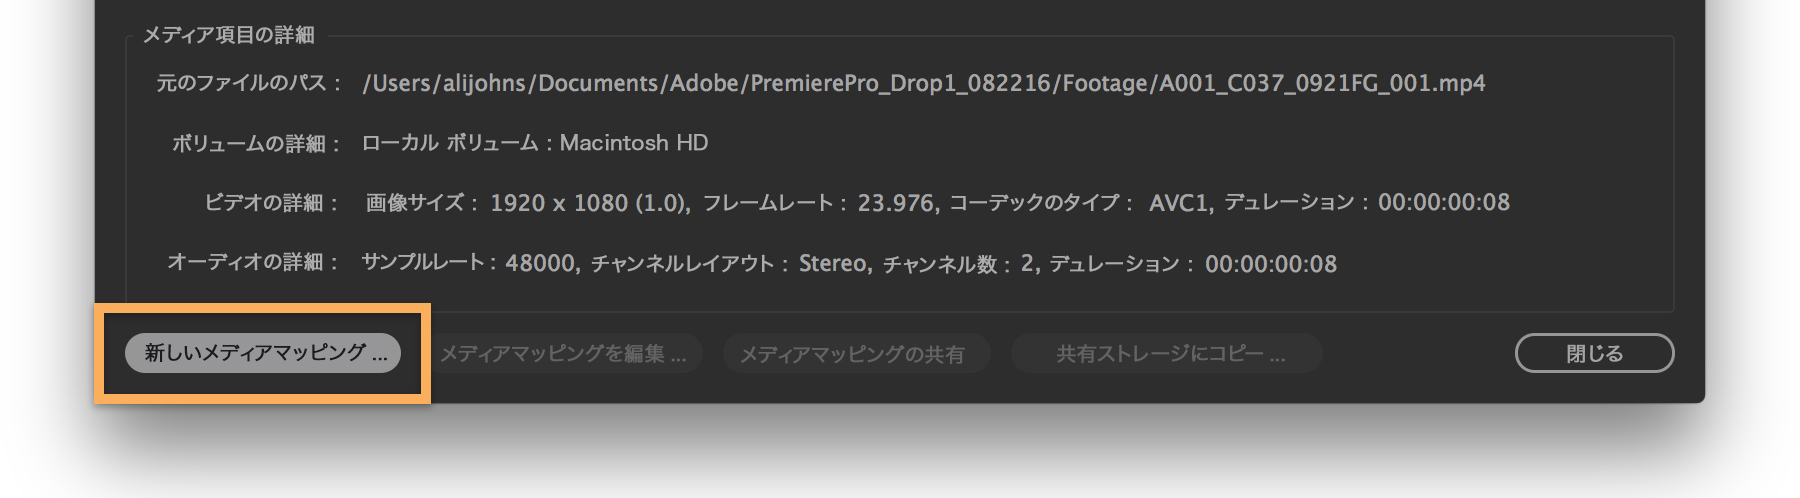Viewport: 1800px width, 498px height.
Task: Click the チャンネル数 value 2
Action: [x=1027, y=263]
